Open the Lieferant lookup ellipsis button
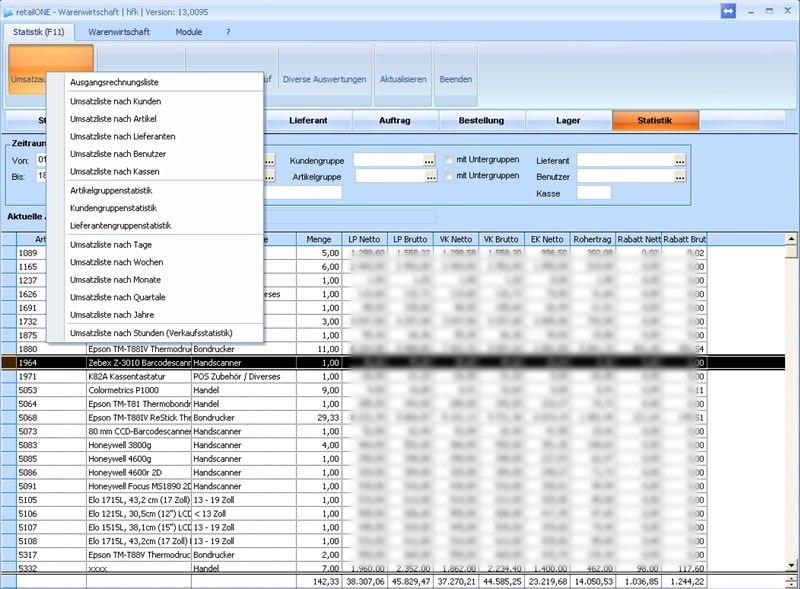Screen dimensions: 800x589 pyautogui.click(x=679, y=160)
